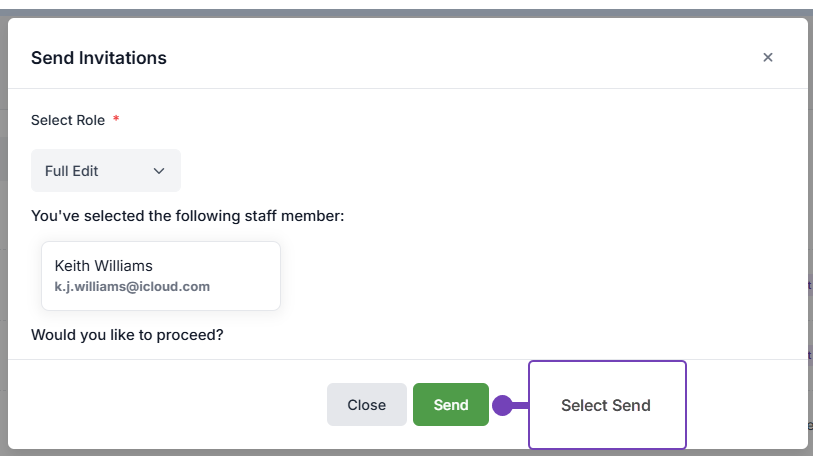Click the Send Invitations dialog title
This screenshot has width=813, height=456.
coord(99,58)
